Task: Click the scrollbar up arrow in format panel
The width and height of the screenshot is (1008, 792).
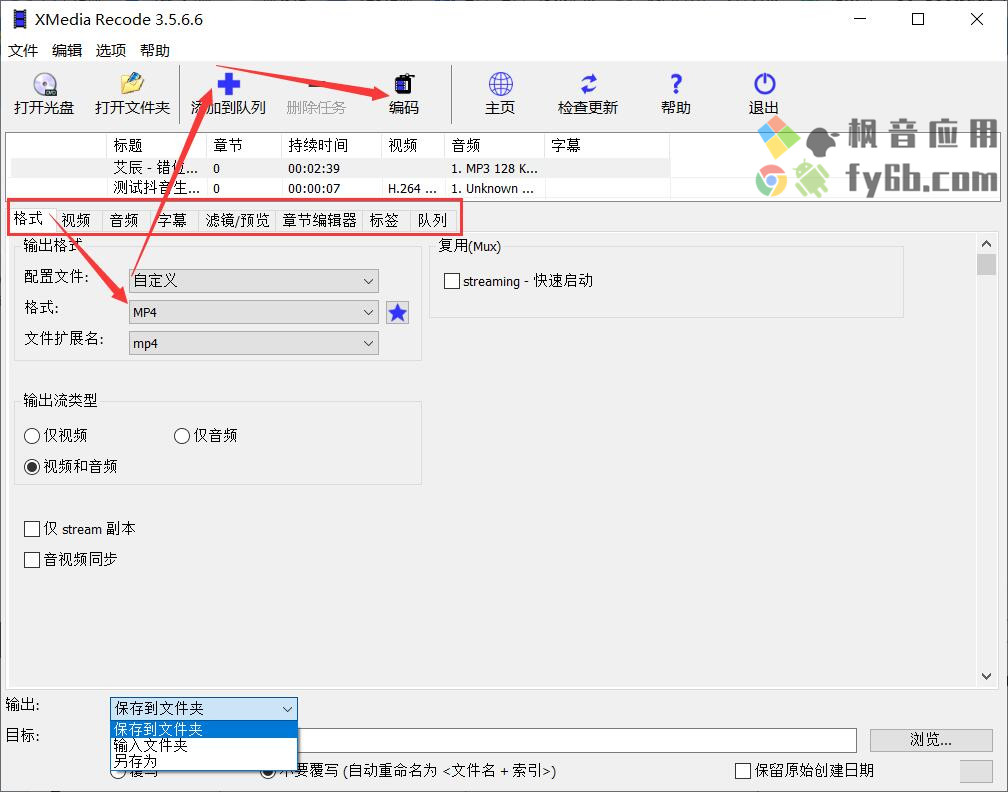Action: pyautogui.click(x=986, y=244)
